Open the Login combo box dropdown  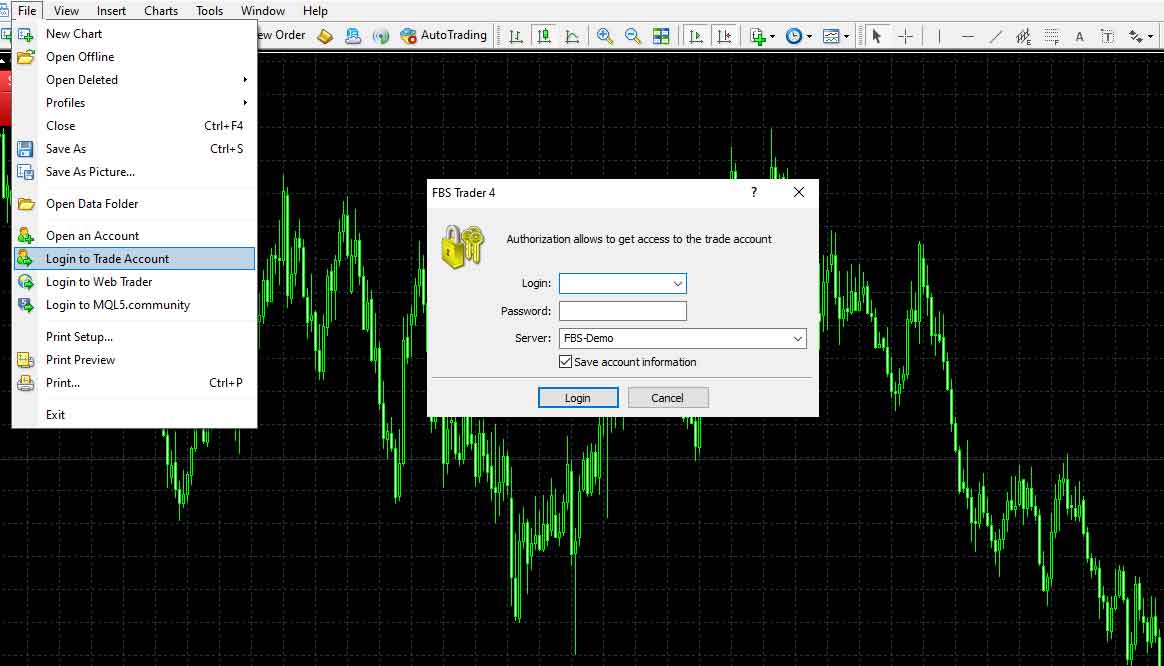click(x=677, y=284)
